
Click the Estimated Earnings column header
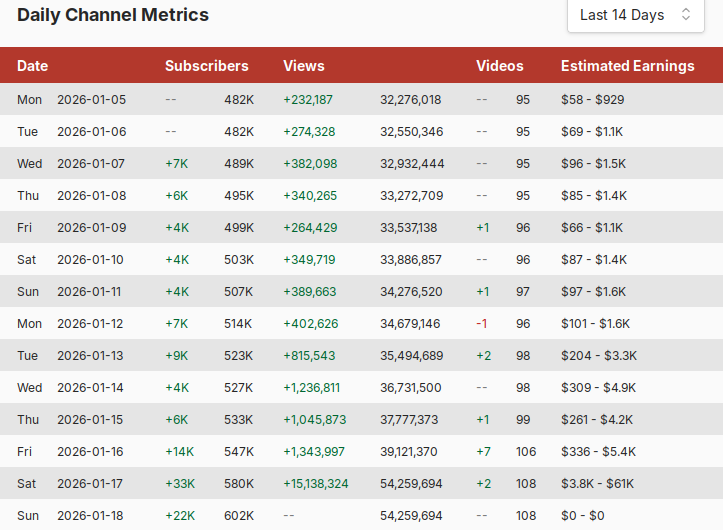click(628, 66)
